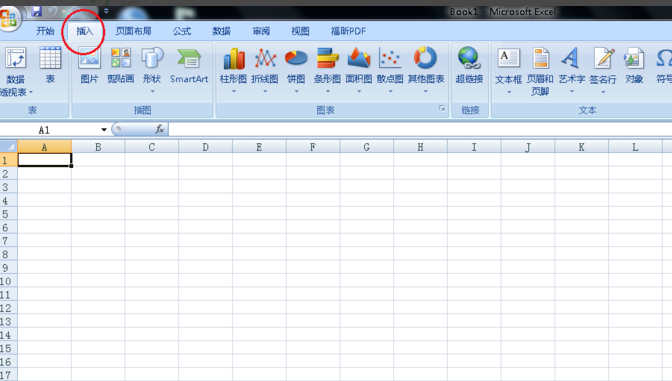Insert a line chart (折线图)
672x381 pixels.
tap(265, 59)
